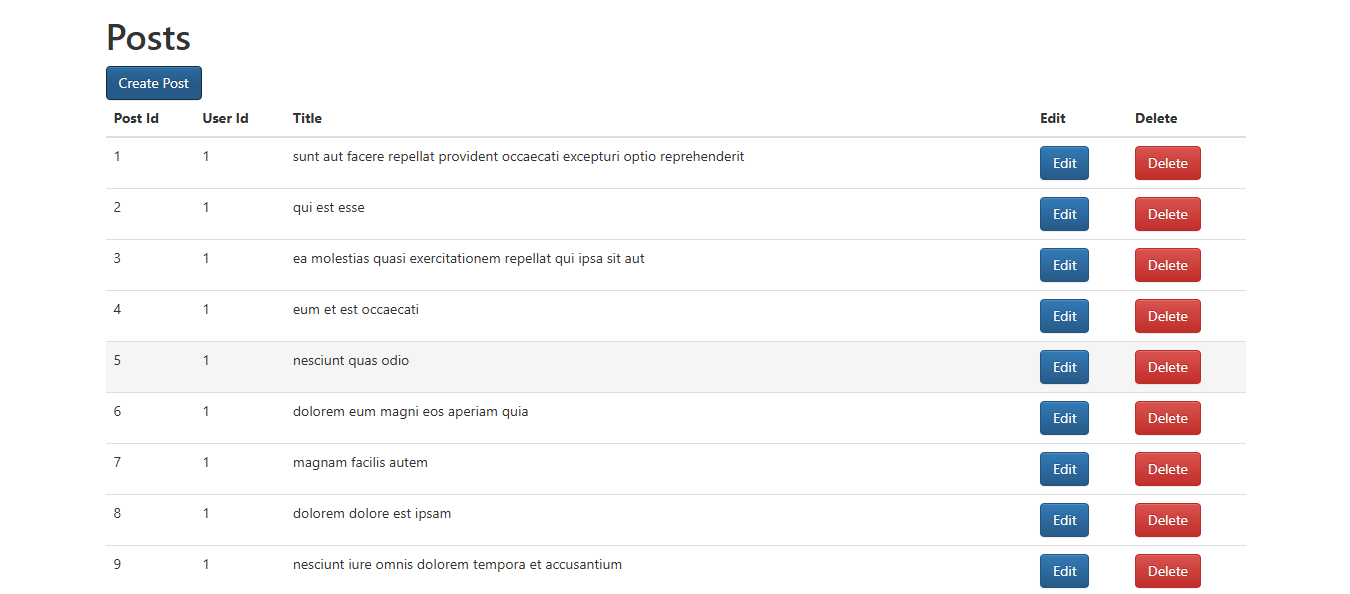This screenshot has height=594, width=1350.
Task: Select the Title column header
Action: 307,118
